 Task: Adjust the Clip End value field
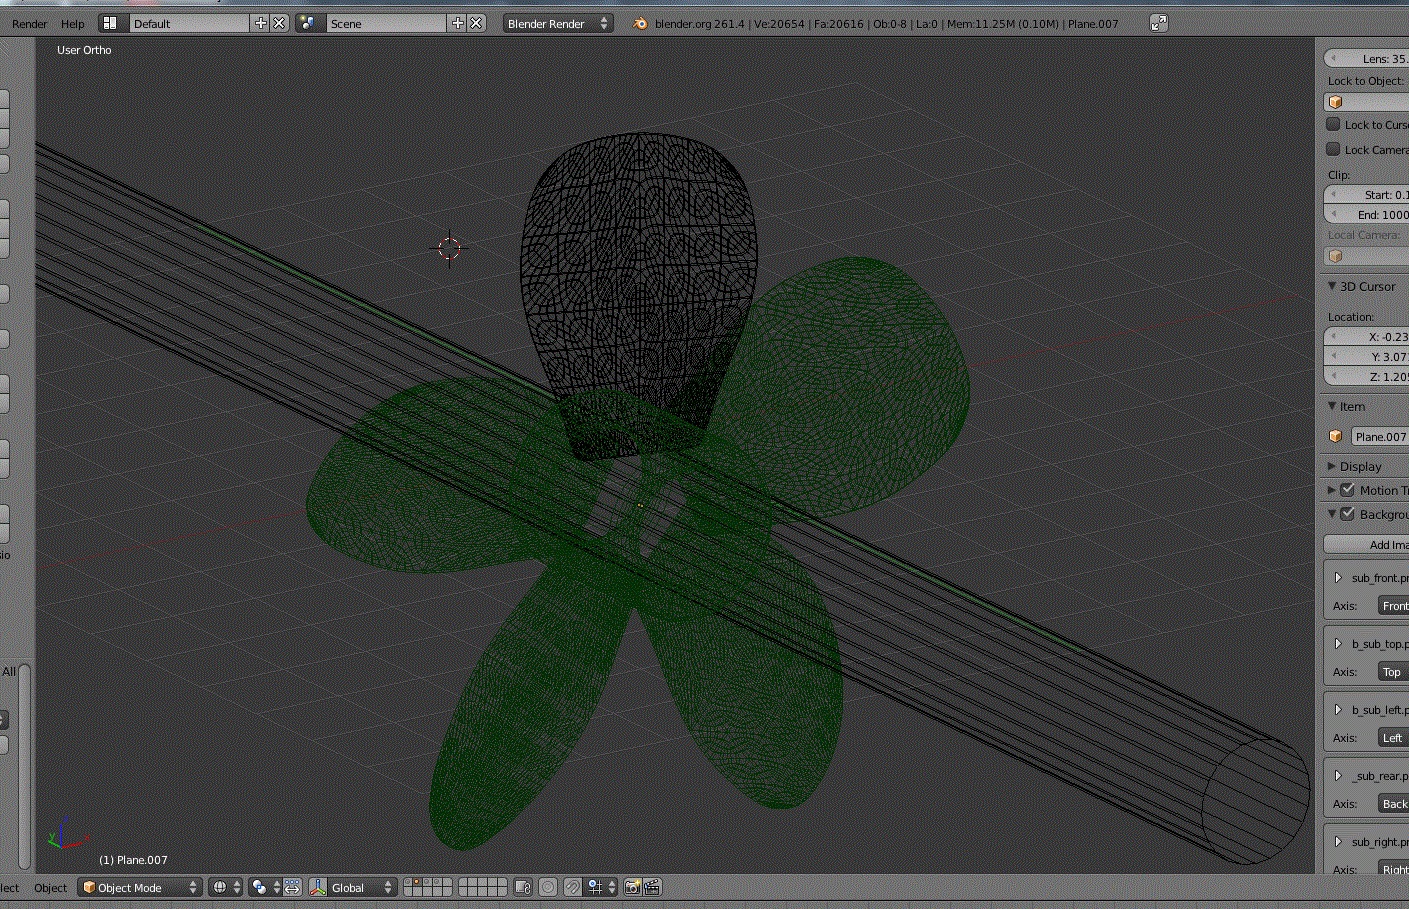click(x=1366, y=214)
